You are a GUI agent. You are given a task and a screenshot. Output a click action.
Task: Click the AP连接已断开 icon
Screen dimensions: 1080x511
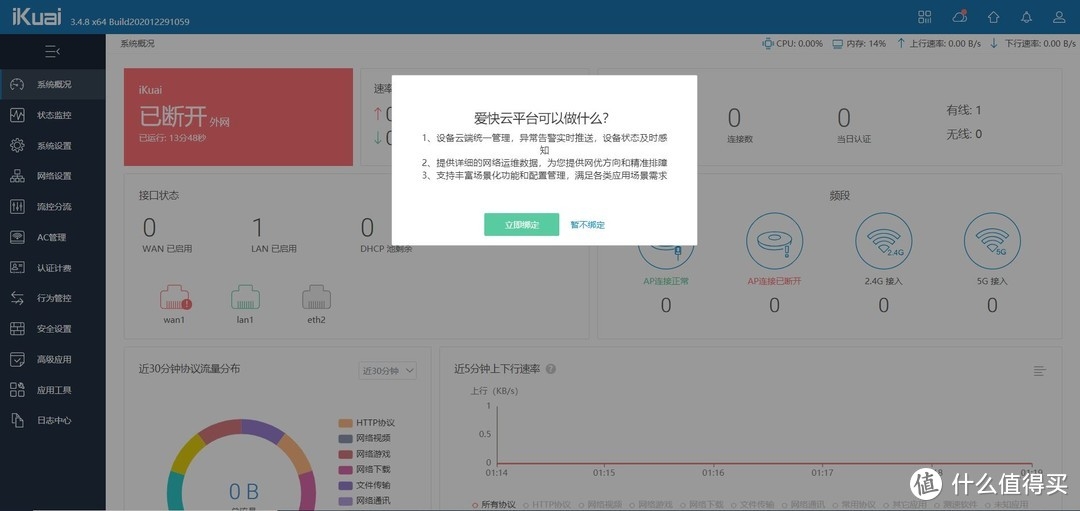point(775,240)
